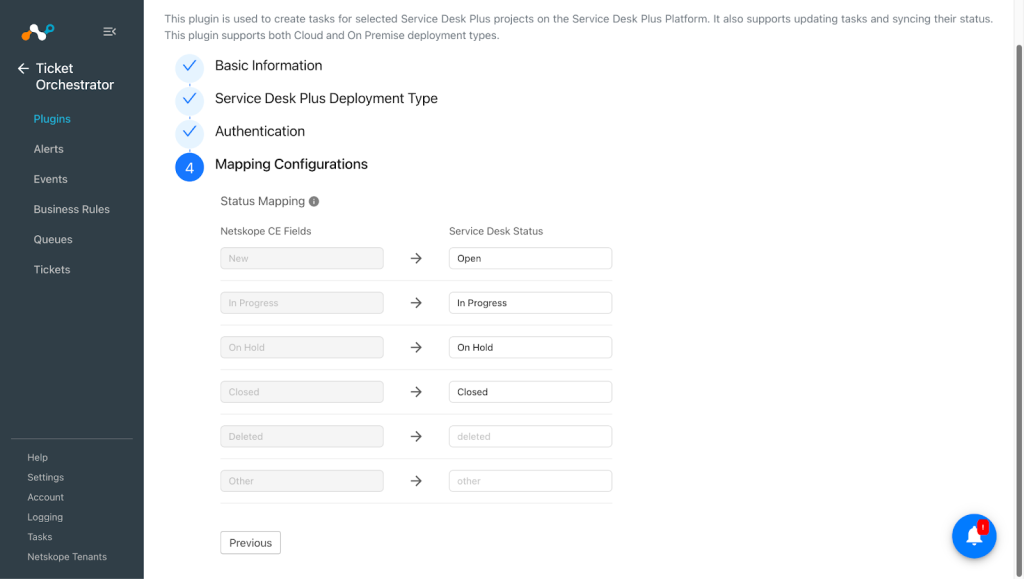Click the Status Mapping info icon
Screen dimensions: 1024x579
(x=314, y=201)
